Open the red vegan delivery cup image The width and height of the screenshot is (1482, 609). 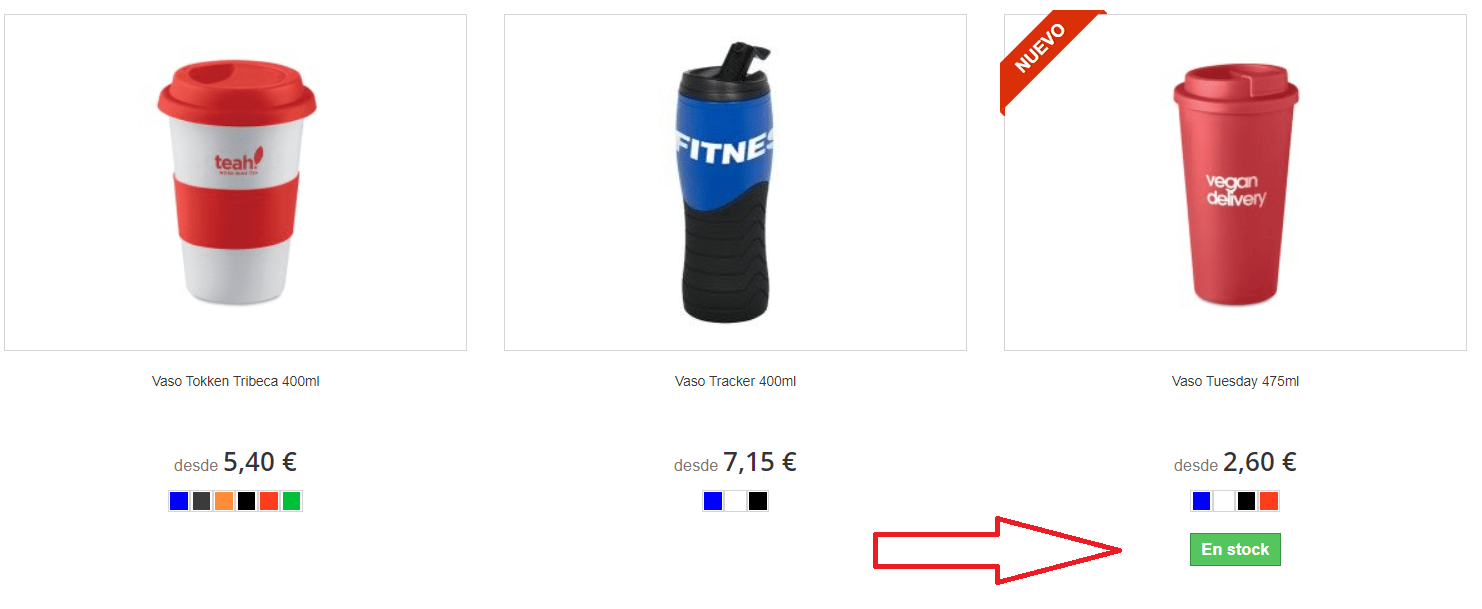1235,182
